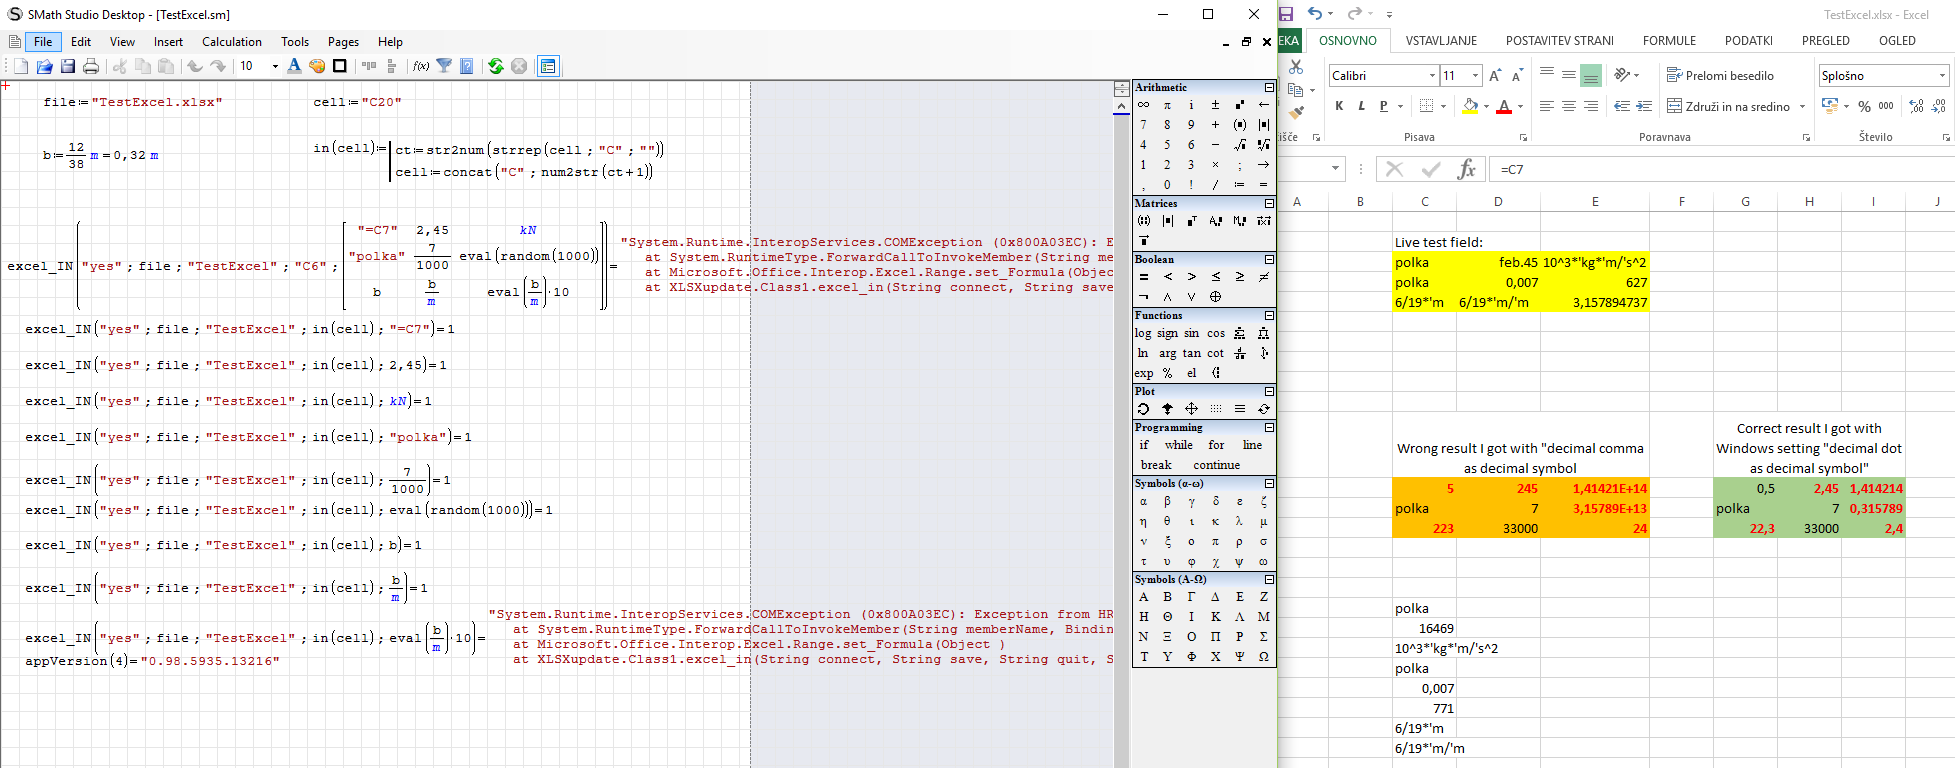Screen dimensions: 1955x768
Task: Switch to the FORMULE ribbon tab
Action: tap(1669, 41)
